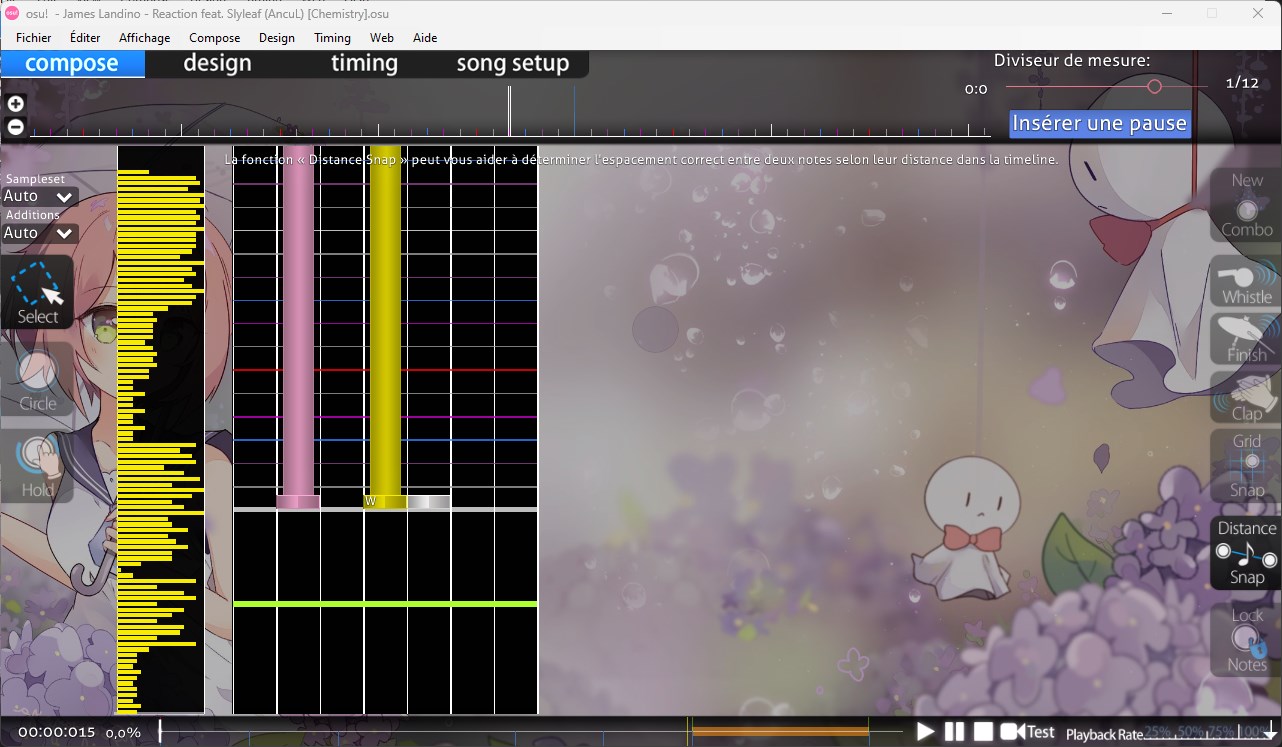Image resolution: width=1282 pixels, height=747 pixels.
Task: Click the orange song progress bar
Action: click(x=780, y=732)
